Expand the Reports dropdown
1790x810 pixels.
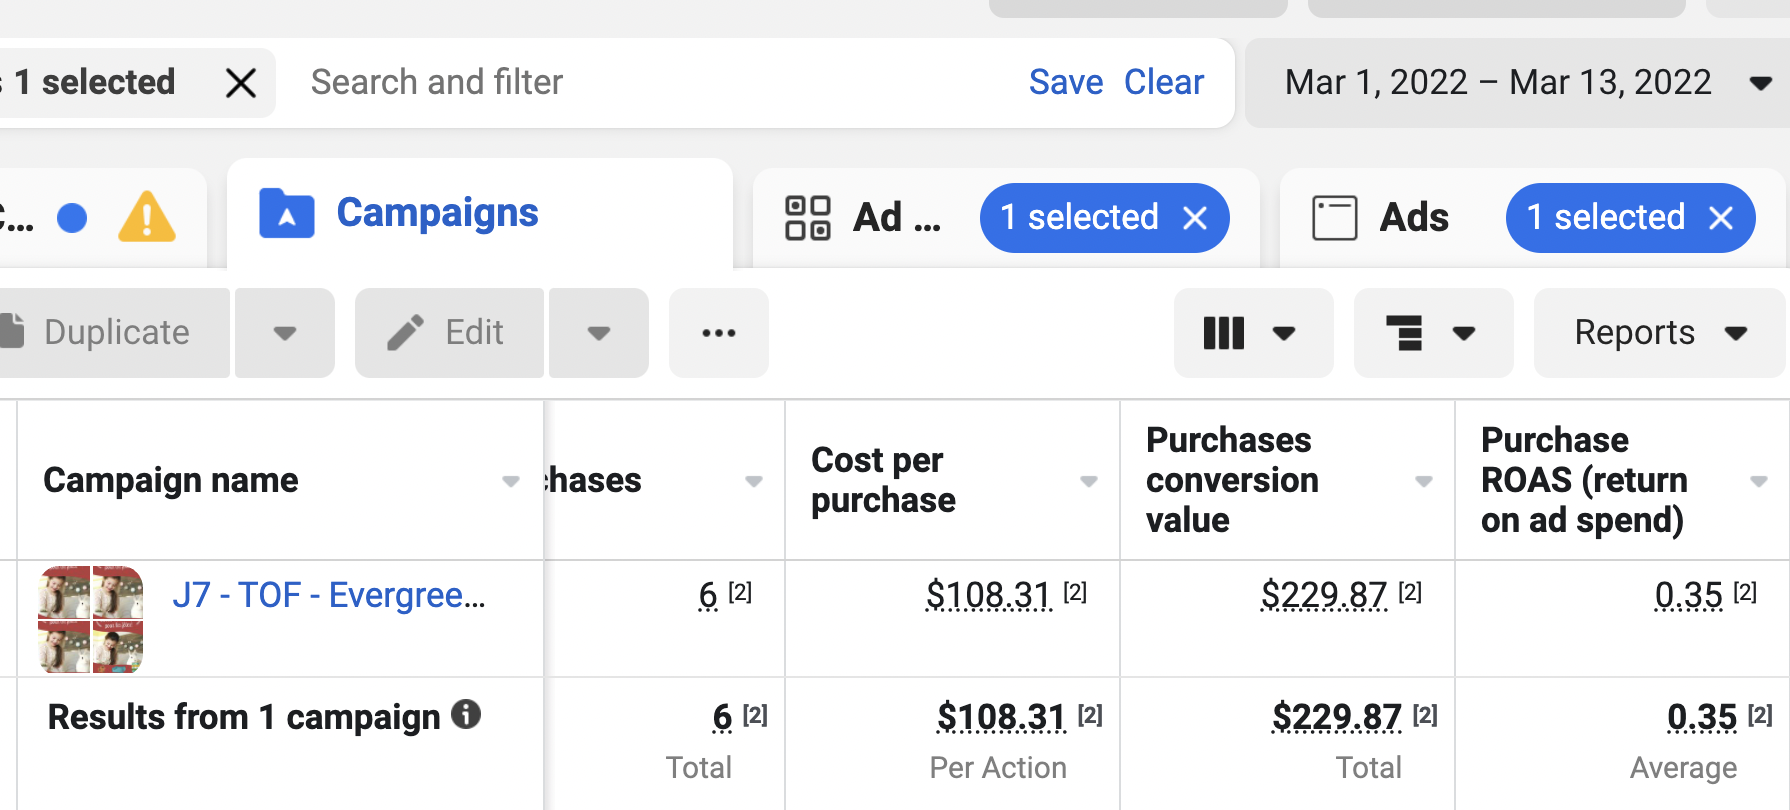click(x=1659, y=333)
